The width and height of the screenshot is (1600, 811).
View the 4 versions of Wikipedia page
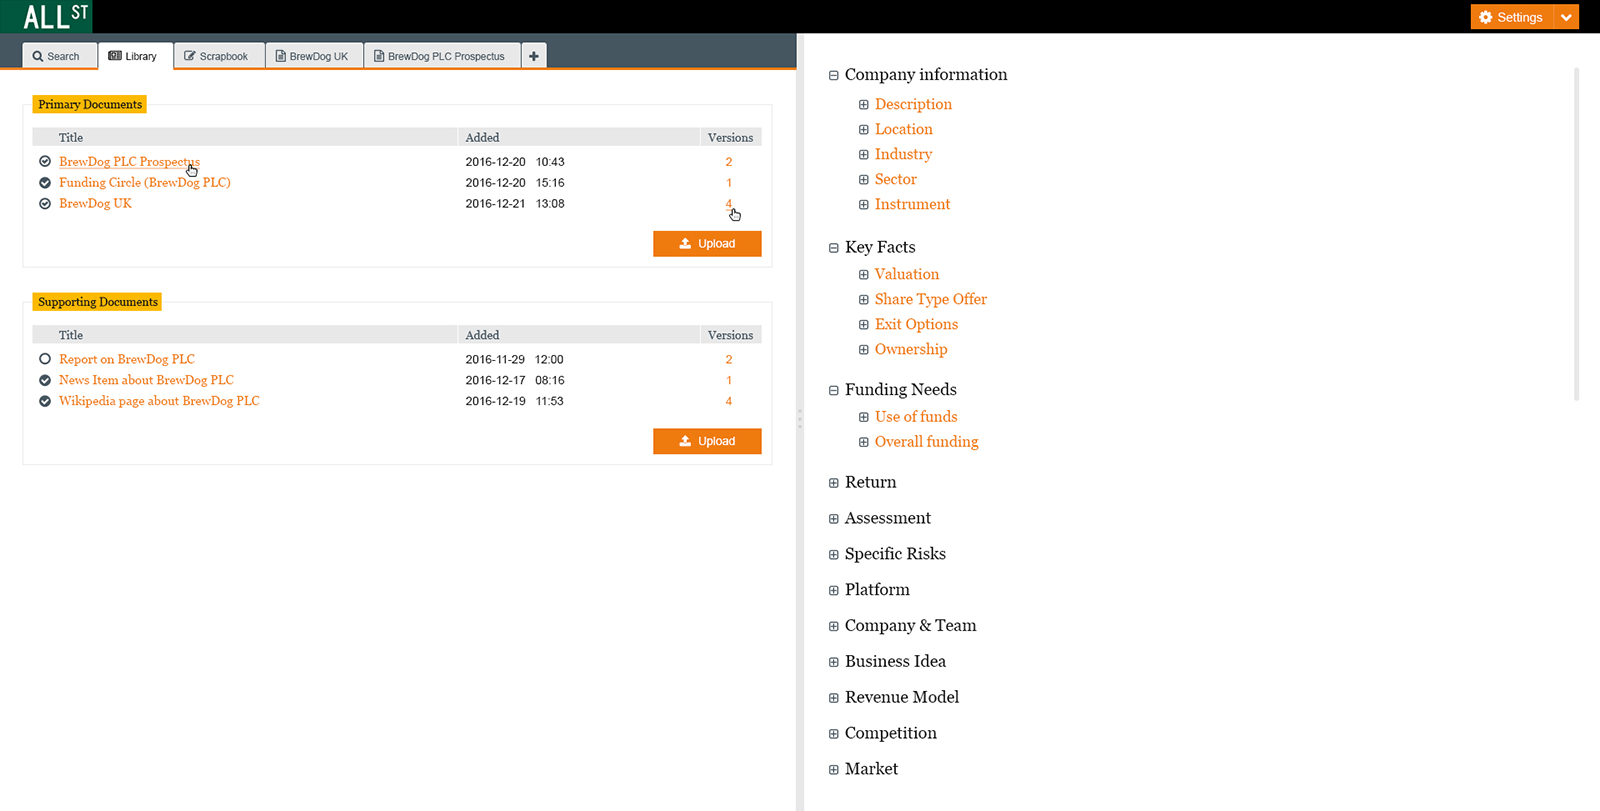(729, 401)
